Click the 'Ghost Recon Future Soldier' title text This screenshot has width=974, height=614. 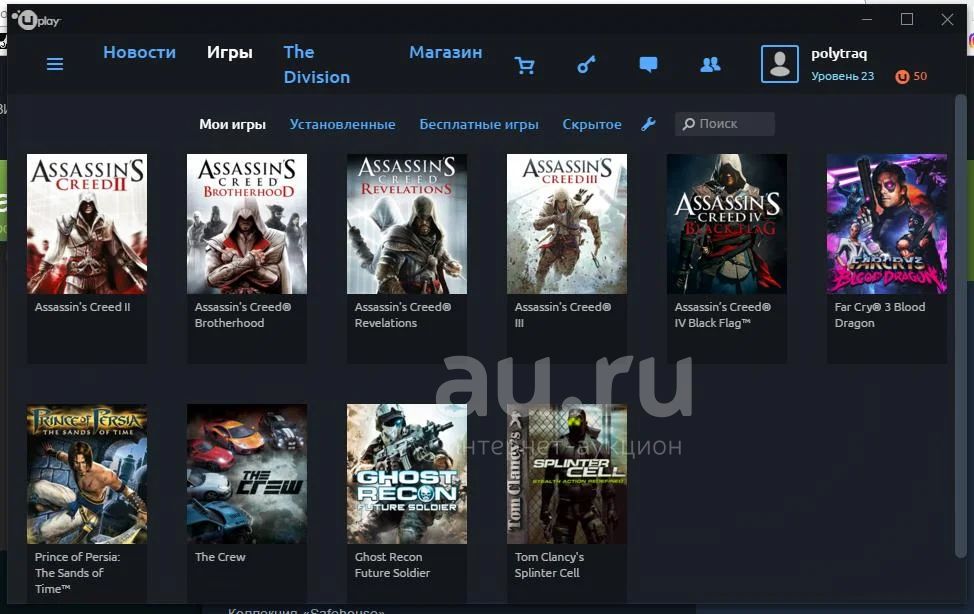tap(392, 565)
